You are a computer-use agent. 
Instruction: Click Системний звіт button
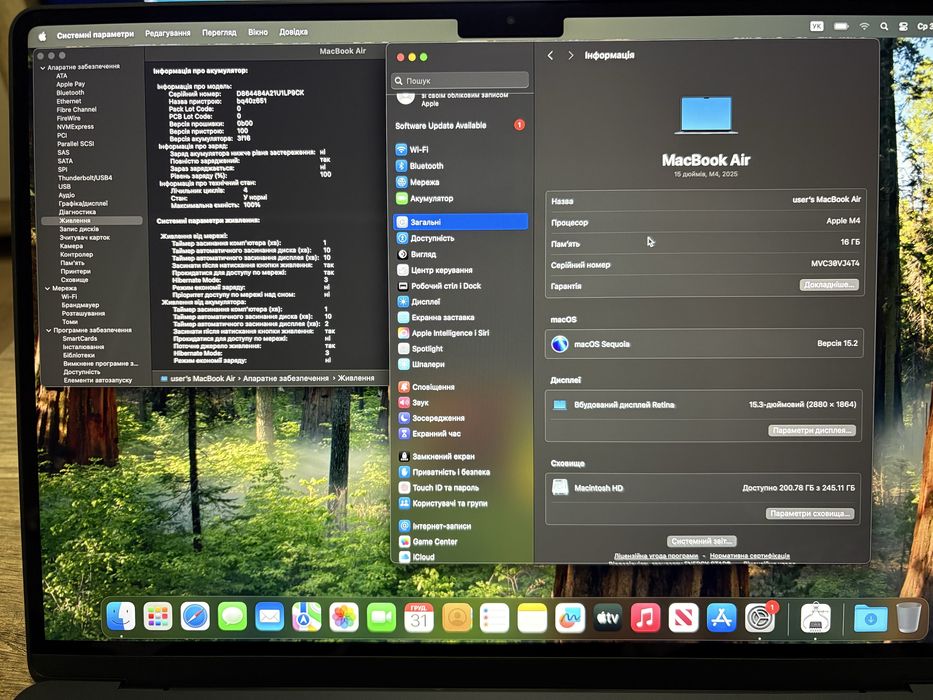(702, 541)
